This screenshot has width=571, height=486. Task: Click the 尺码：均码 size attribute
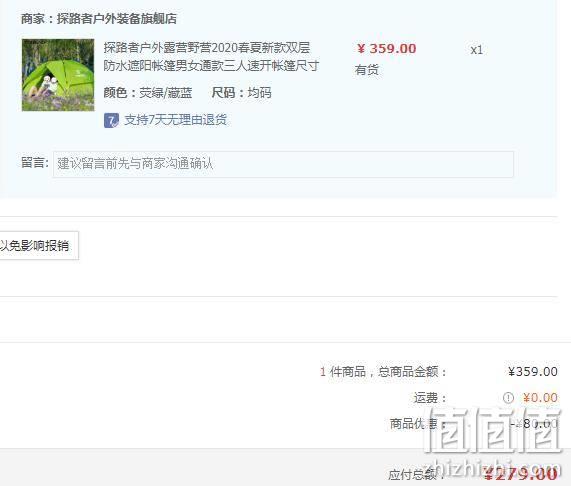coord(241,93)
